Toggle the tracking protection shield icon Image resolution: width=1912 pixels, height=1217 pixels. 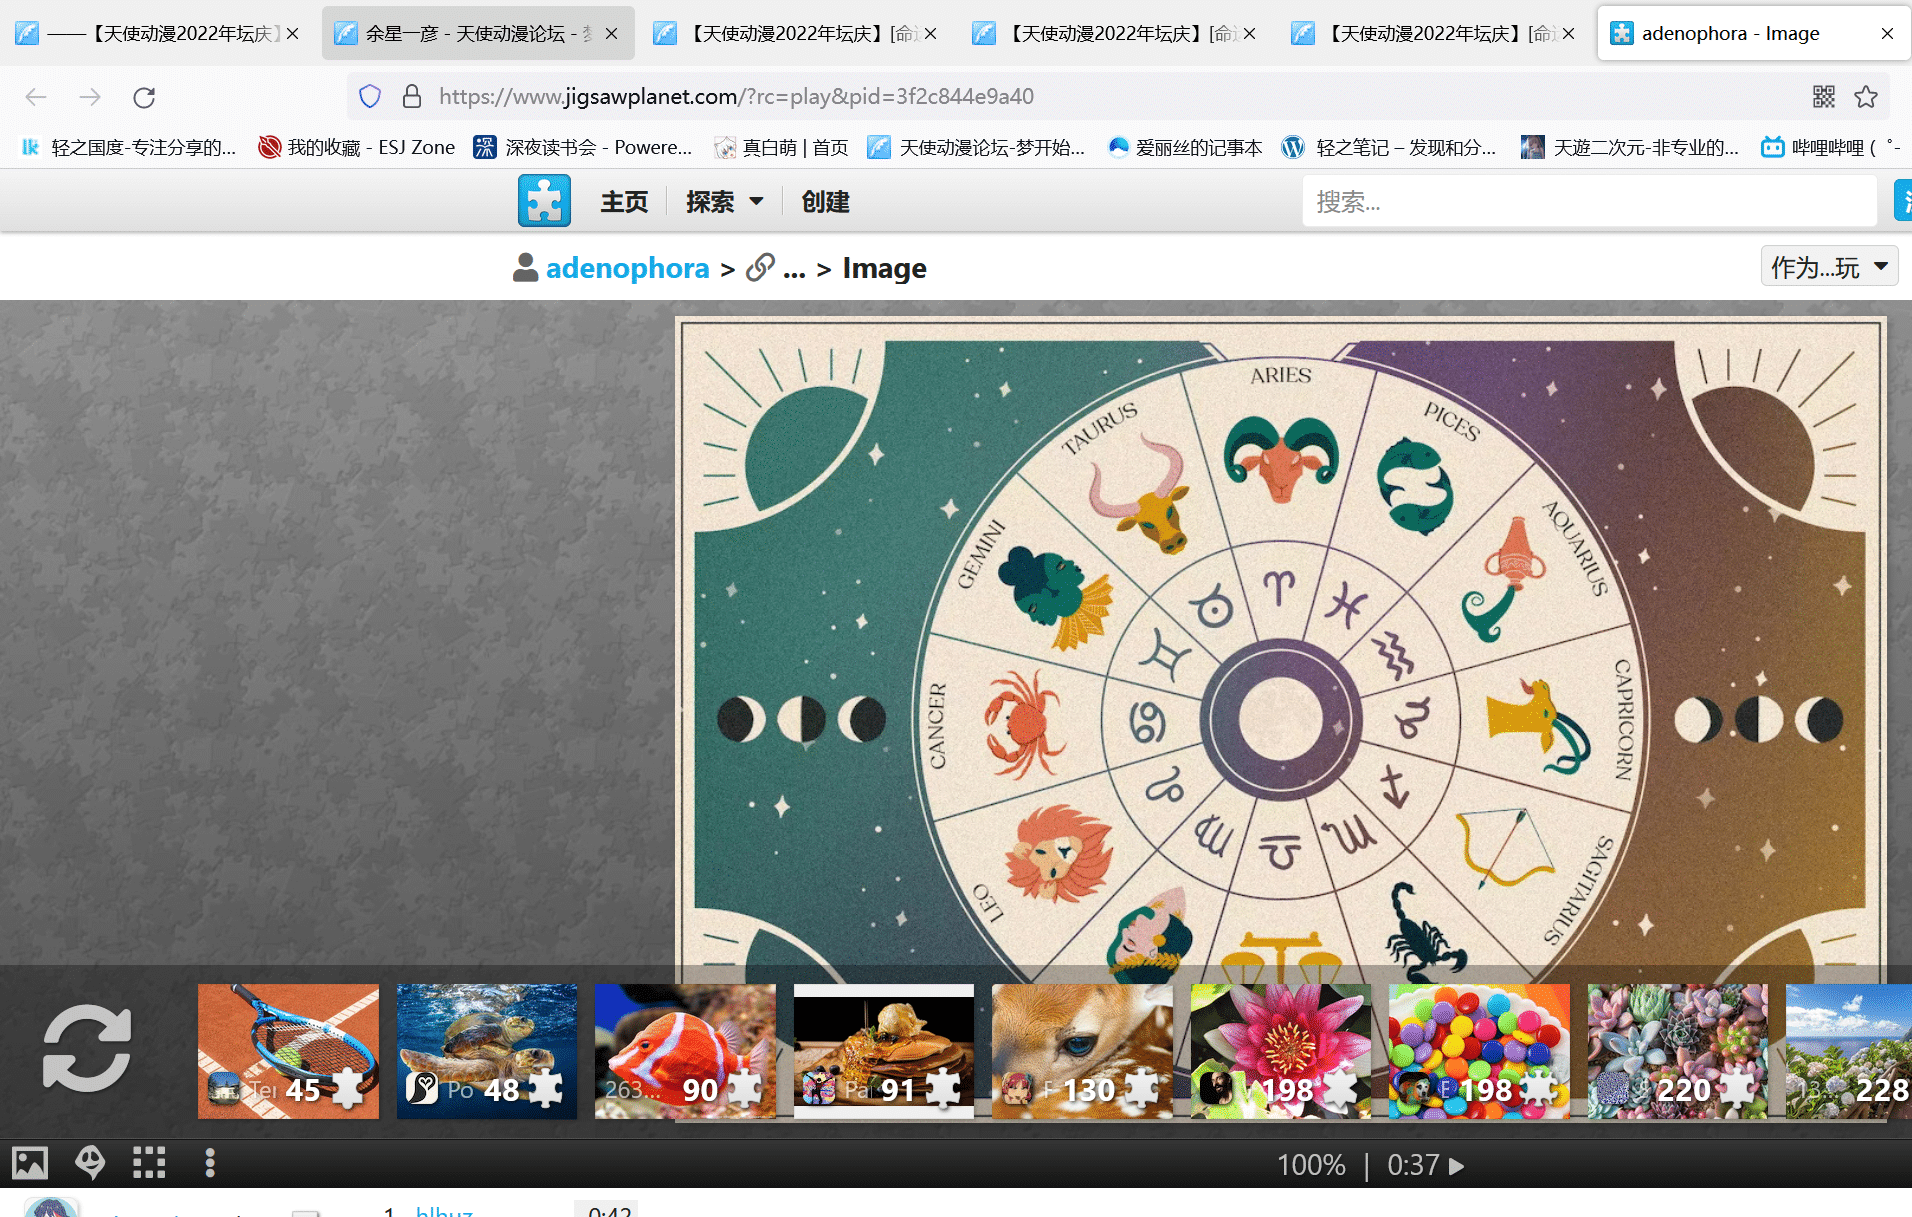pos(370,97)
